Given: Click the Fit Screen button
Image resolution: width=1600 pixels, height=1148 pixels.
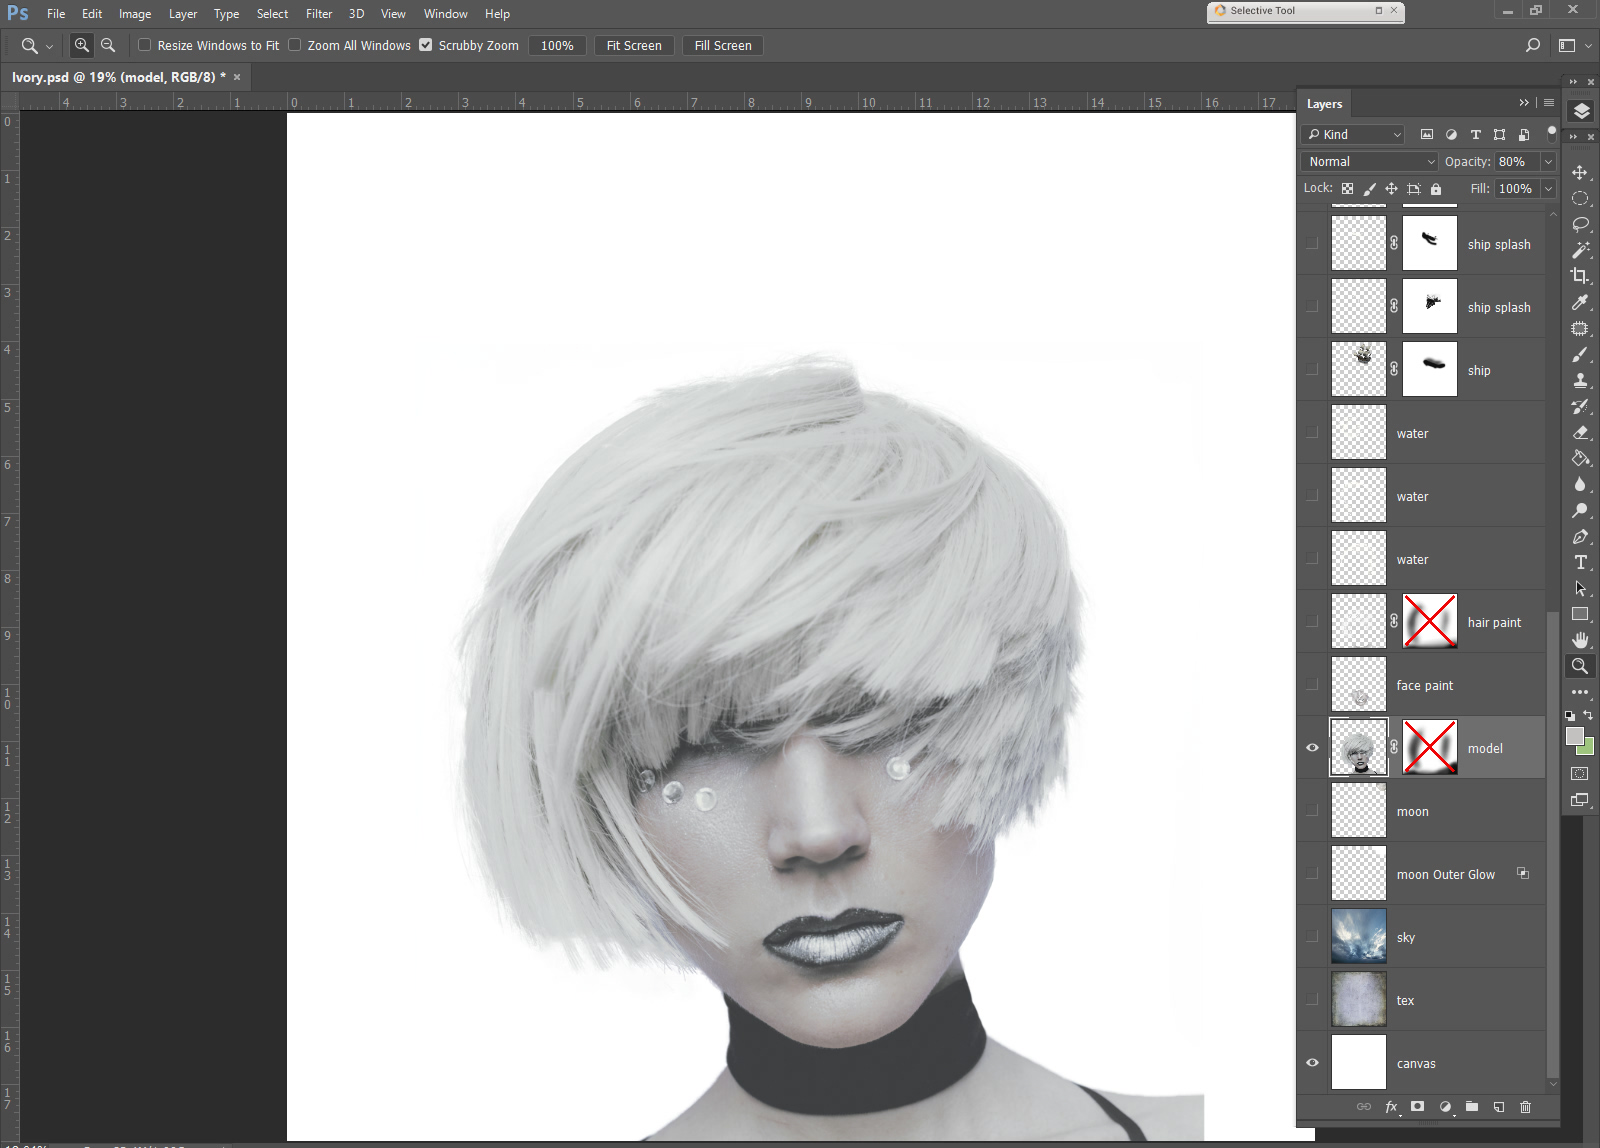Looking at the screenshot, I should (x=634, y=46).
